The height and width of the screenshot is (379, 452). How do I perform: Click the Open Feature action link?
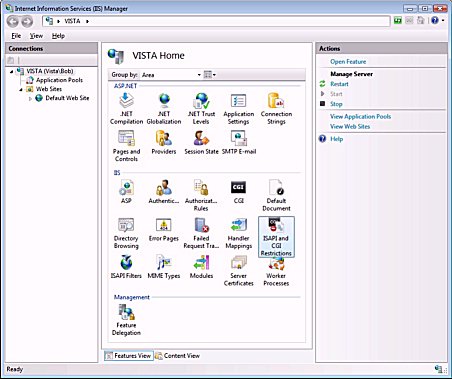click(348, 62)
